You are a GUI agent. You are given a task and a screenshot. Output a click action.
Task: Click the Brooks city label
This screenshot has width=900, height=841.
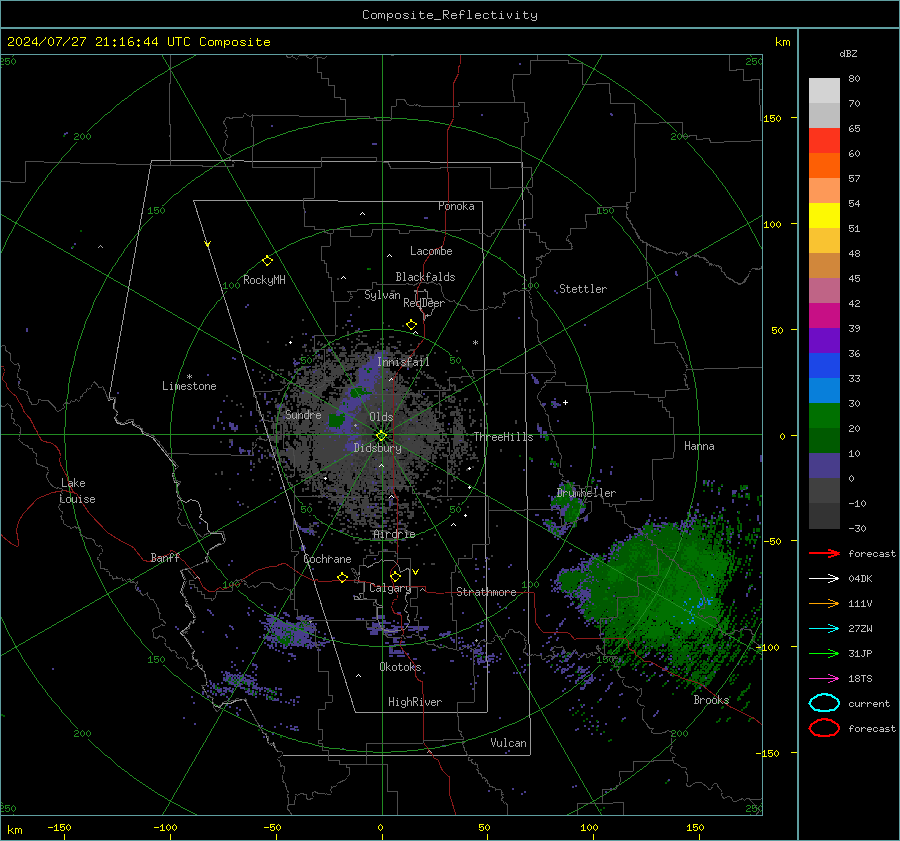[711, 700]
